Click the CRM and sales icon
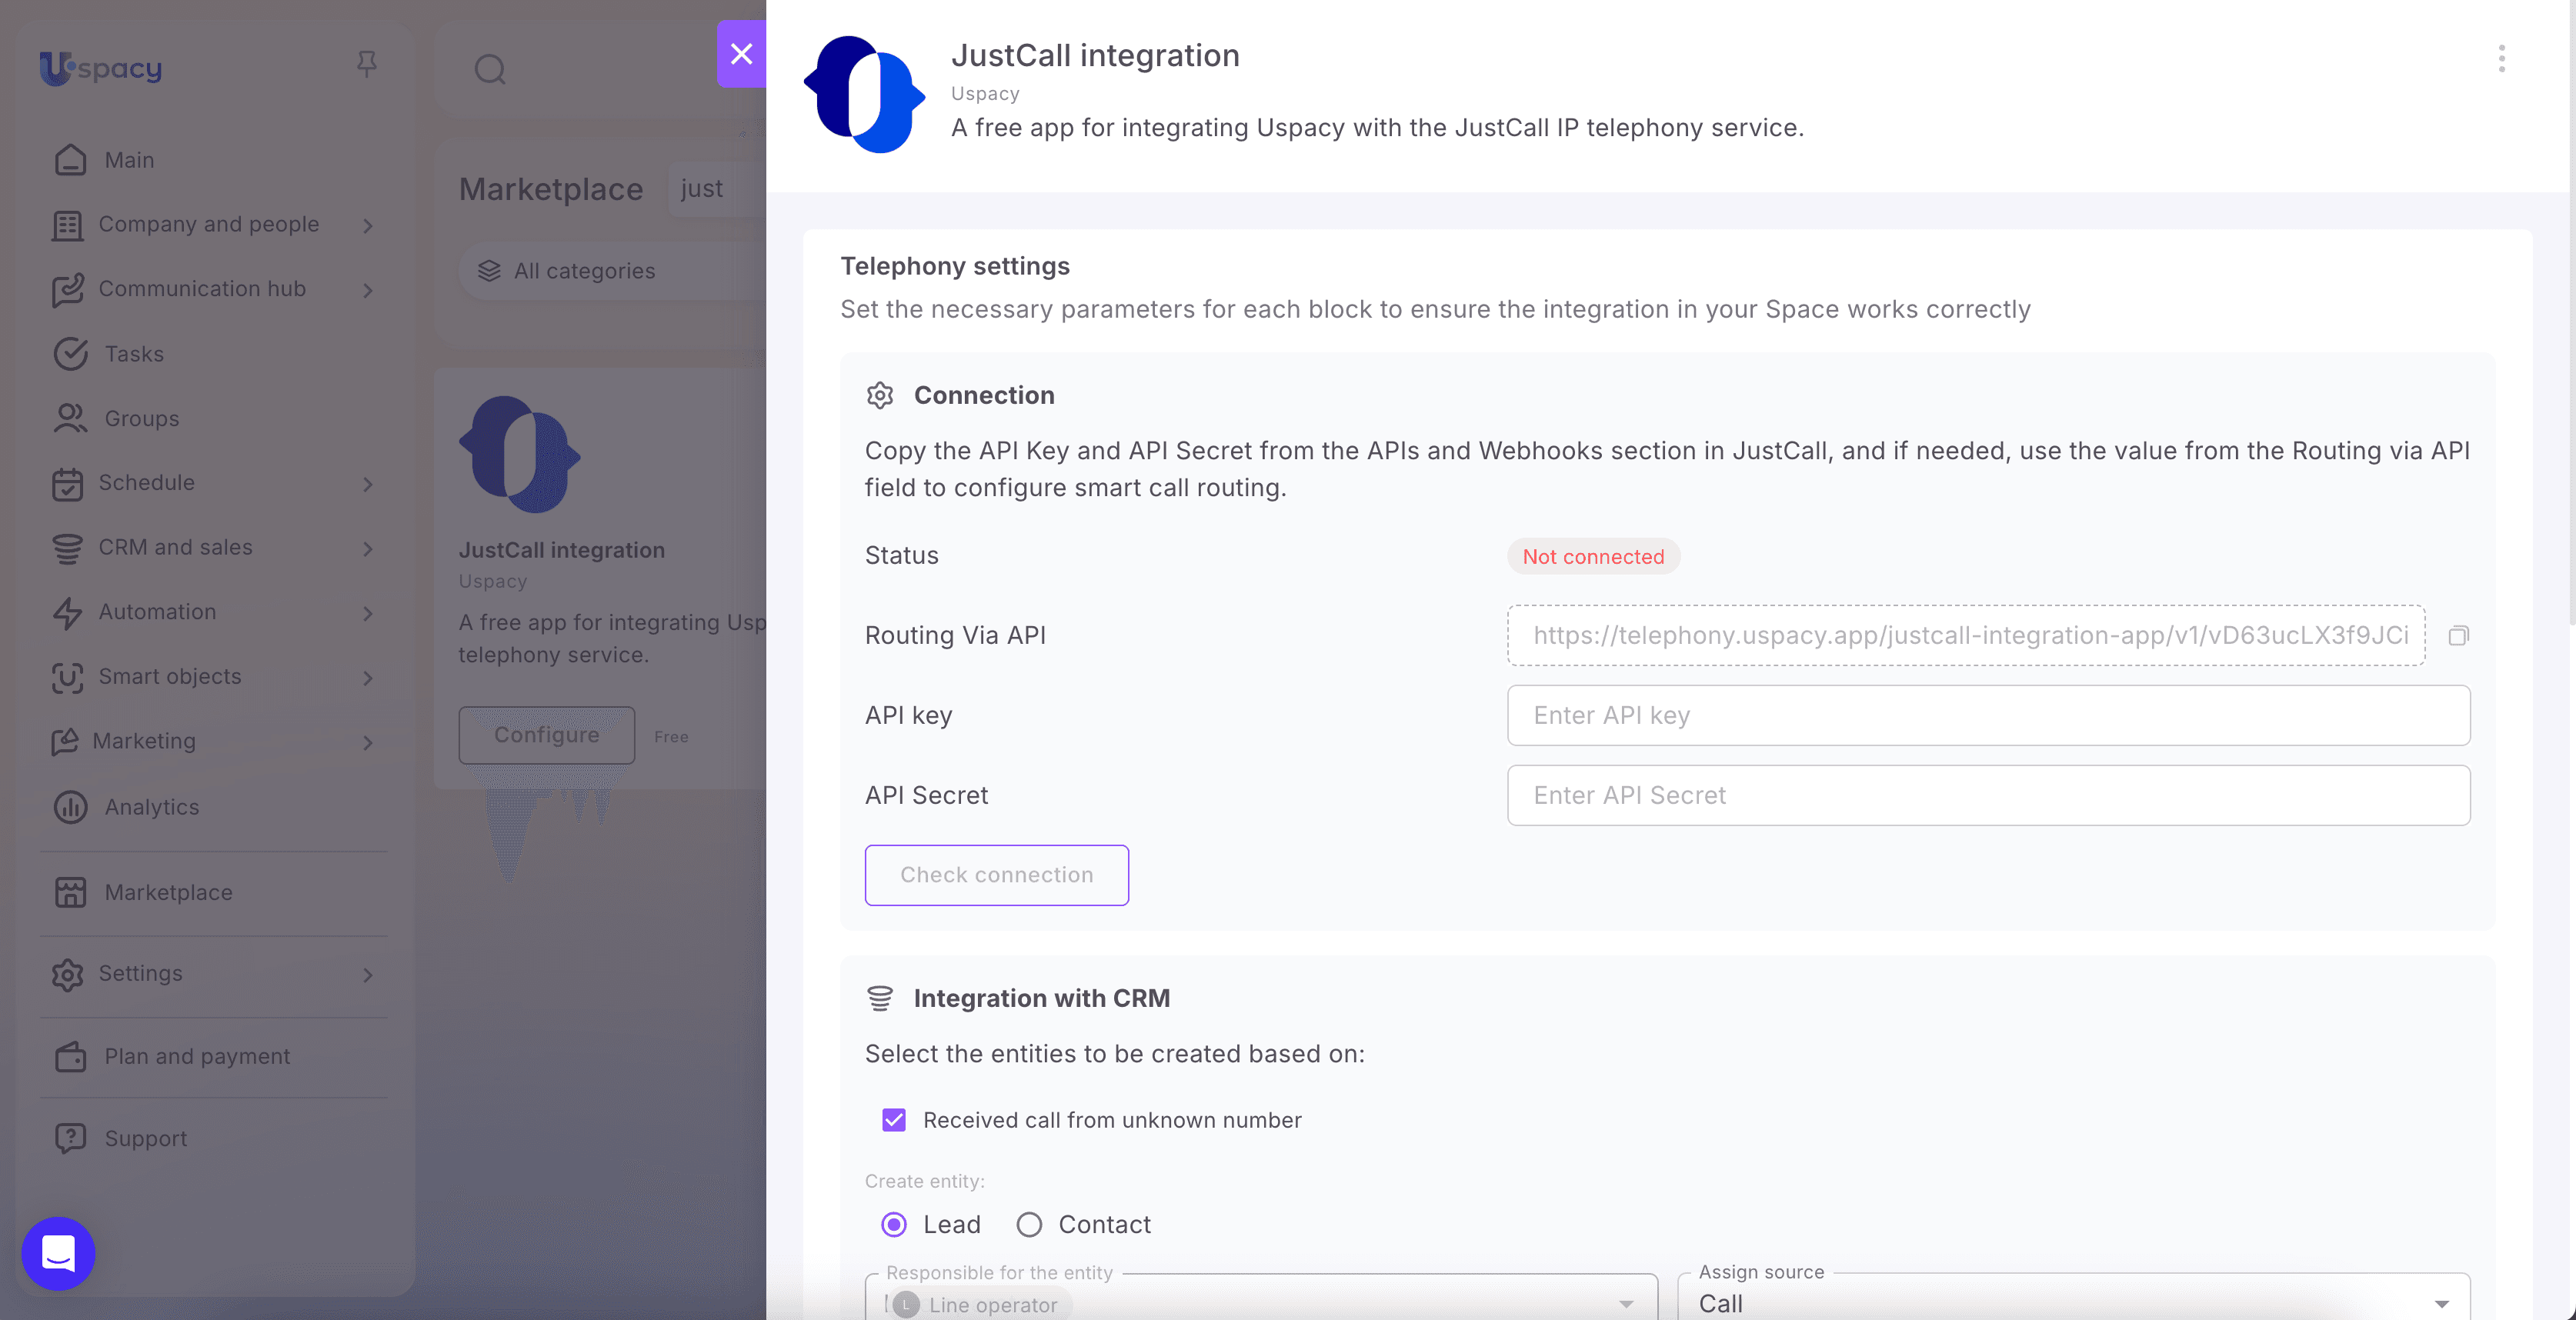 tap(67, 548)
